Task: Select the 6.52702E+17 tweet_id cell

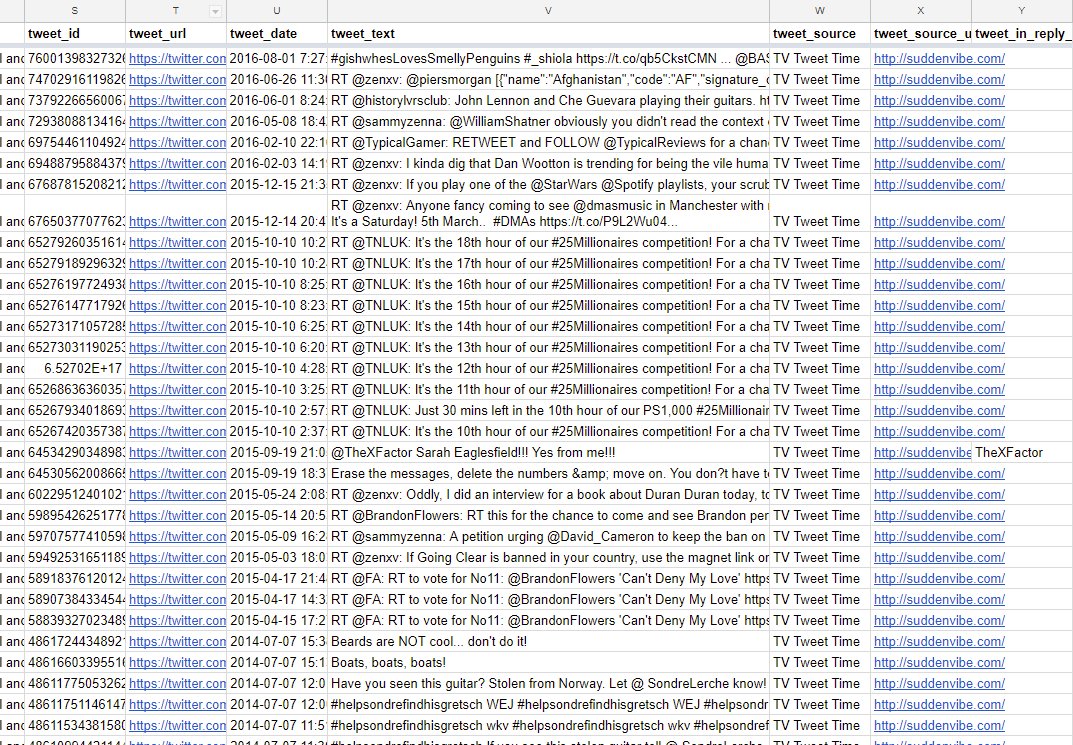Action: (x=75, y=368)
